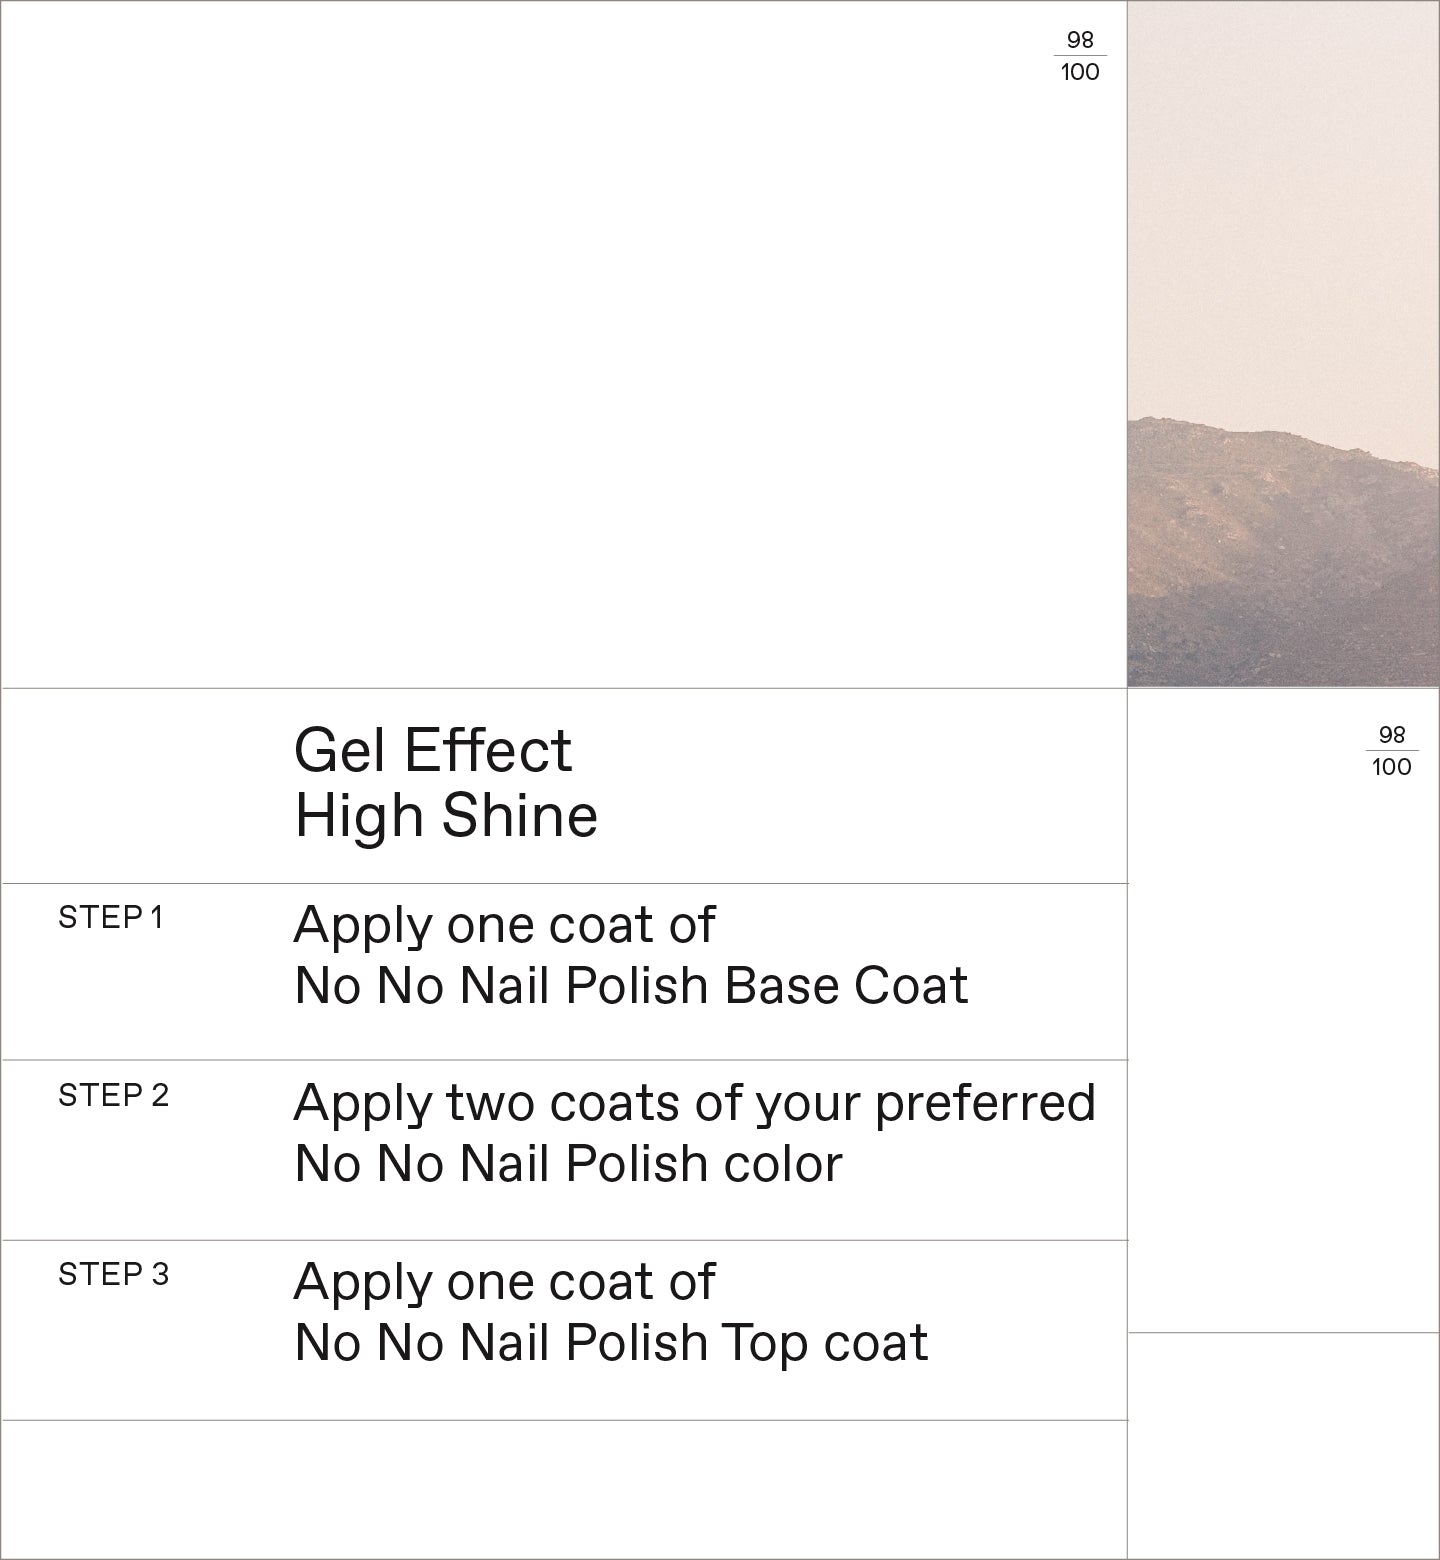Screen dimensions: 1440x1560
Task: Click "Apply one coat of" in Step 1
Action: coord(504,925)
